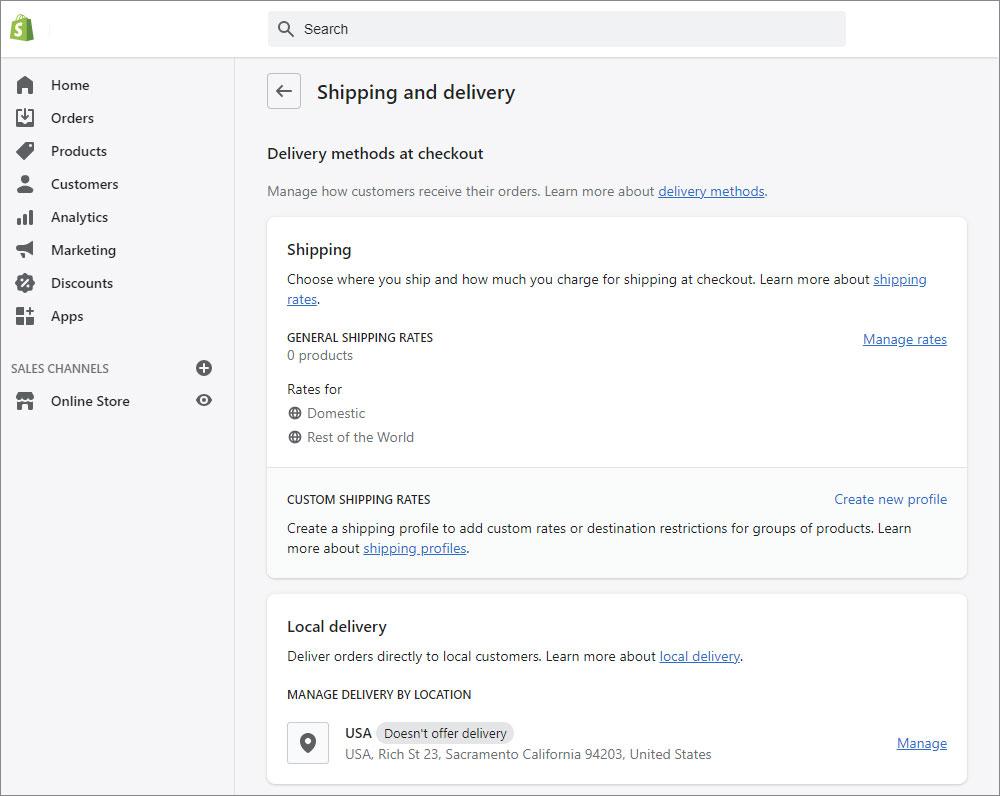Click the globe icon beside Domestic
The width and height of the screenshot is (1000, 796).
[x=295, y=413]
